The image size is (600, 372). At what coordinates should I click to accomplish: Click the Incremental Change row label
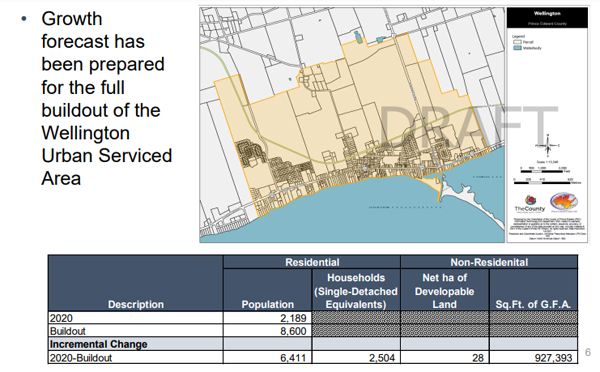98,344
